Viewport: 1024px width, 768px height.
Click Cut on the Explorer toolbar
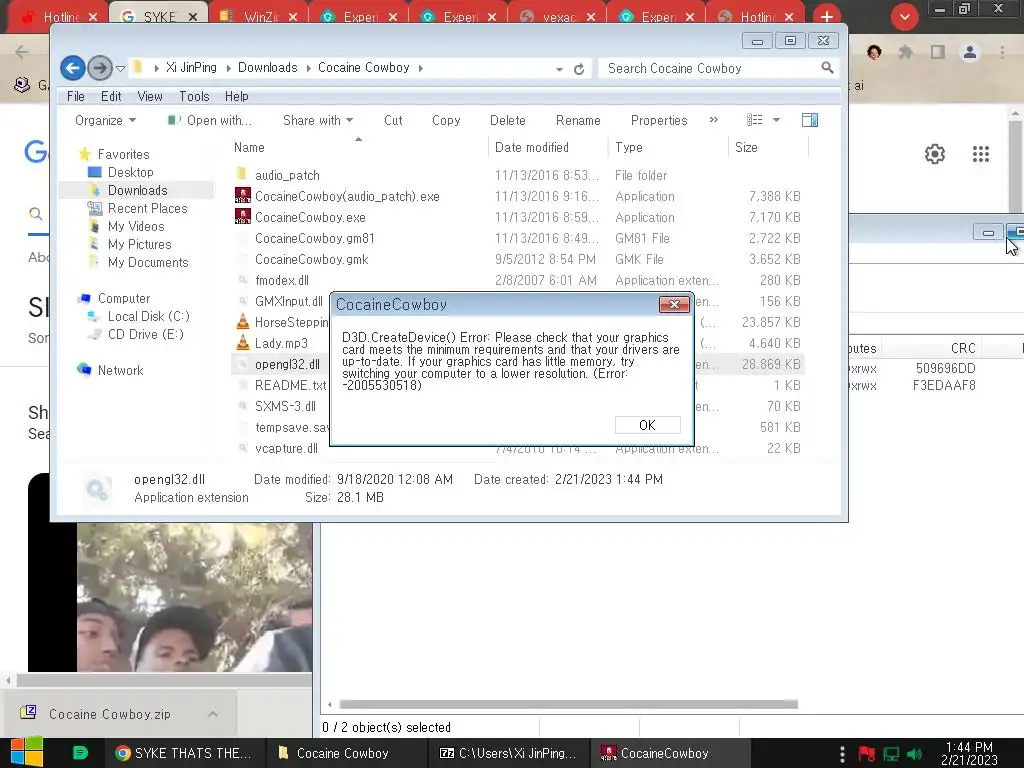pyautogui.click(x=393, y=120)
